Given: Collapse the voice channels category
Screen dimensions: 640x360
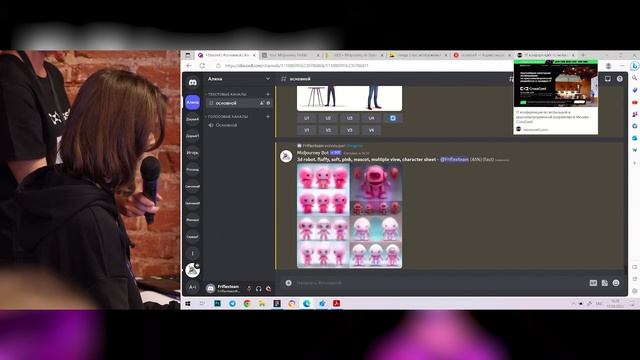Looking at the screenshot, I should tap(228, 116).
